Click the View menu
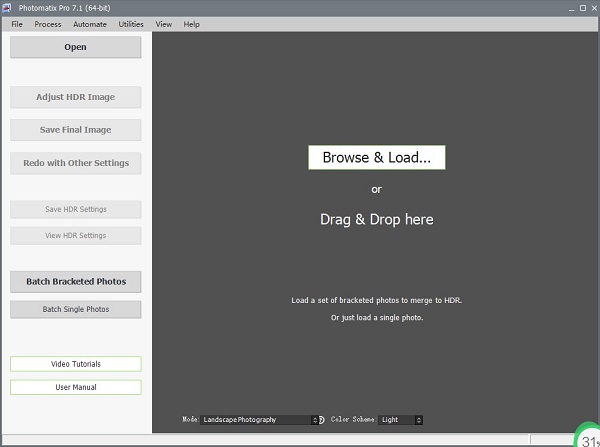 pos(164,24)
